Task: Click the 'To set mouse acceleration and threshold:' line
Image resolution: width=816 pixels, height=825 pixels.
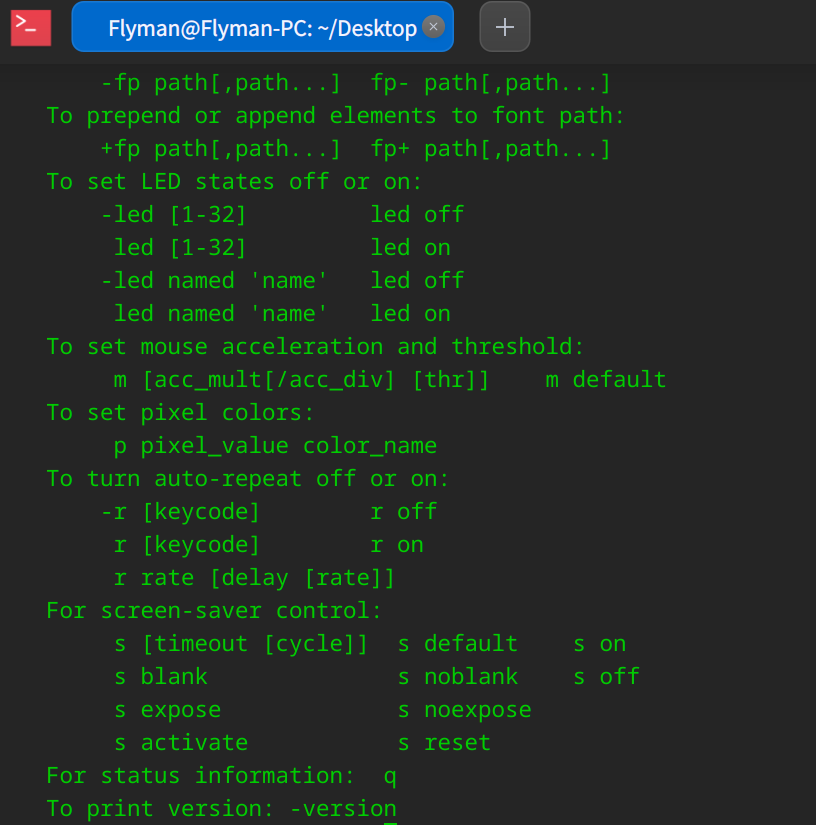Action: tap(315, 347)
